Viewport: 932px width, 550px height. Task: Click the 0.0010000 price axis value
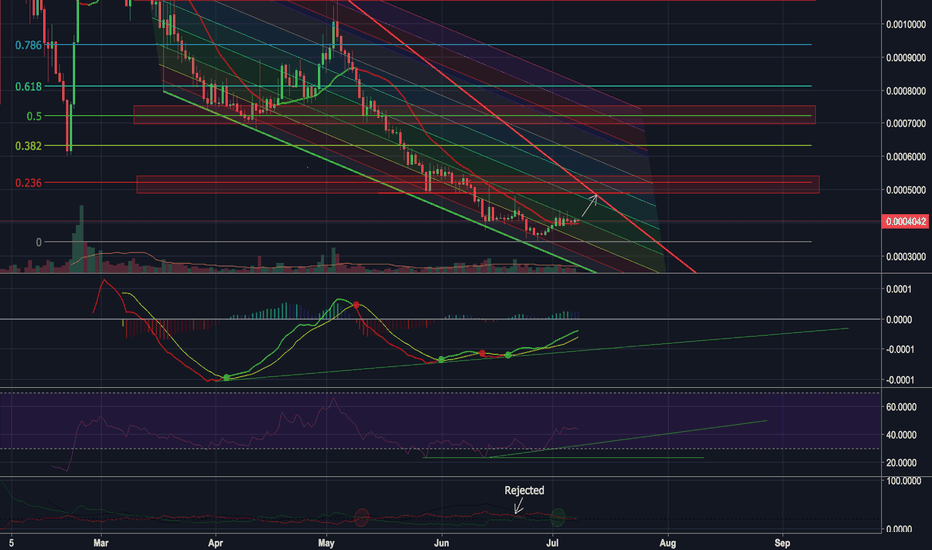(x=906, y=24)
